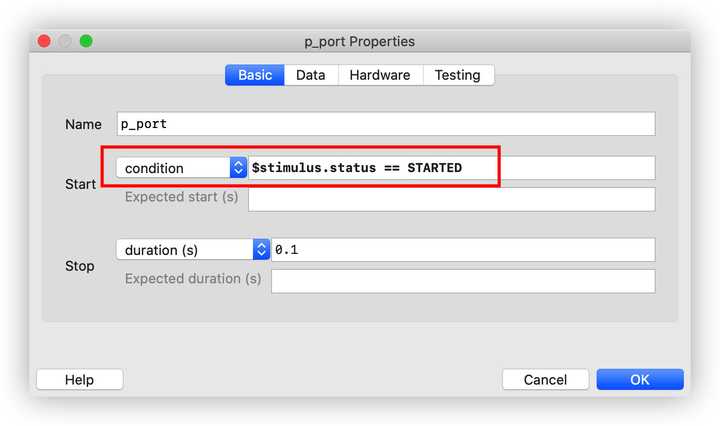Edit the Stop value field showing 0.1
The width and height of the screenshot is (720, 426).
[463, 249]
